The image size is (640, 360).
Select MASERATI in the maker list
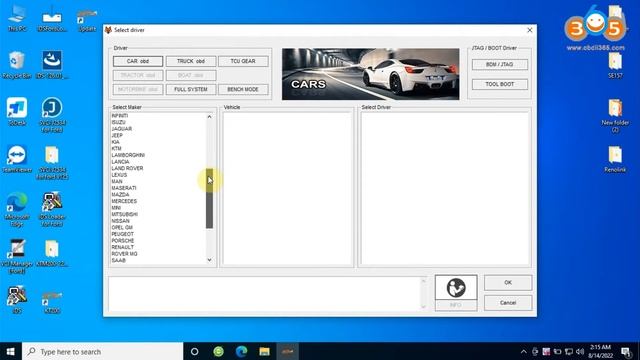click(124, 188)
